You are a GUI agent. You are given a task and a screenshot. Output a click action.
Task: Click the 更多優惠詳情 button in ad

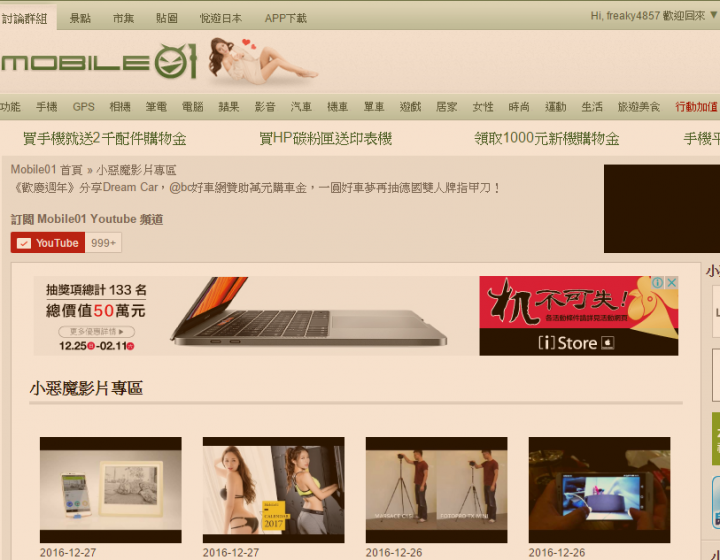coord(96,331)
